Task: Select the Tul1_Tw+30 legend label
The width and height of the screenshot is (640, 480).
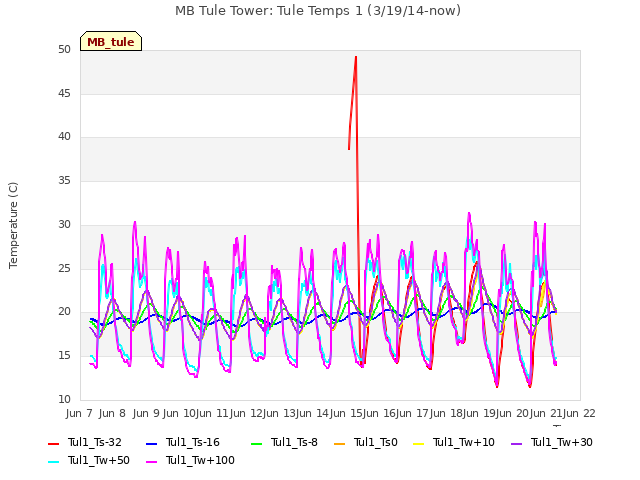Action: tap(562, 442)
